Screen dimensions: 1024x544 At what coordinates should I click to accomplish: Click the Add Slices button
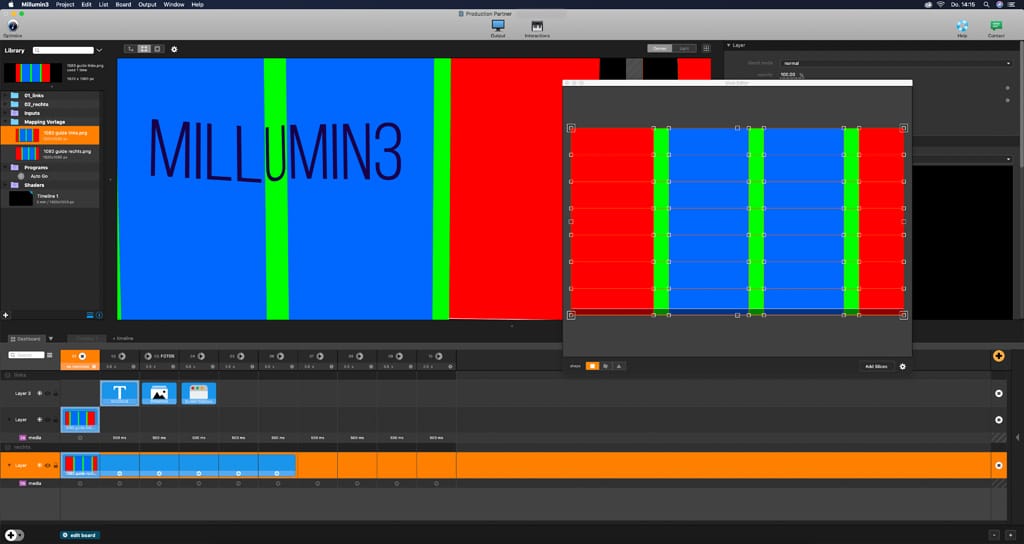878,367
